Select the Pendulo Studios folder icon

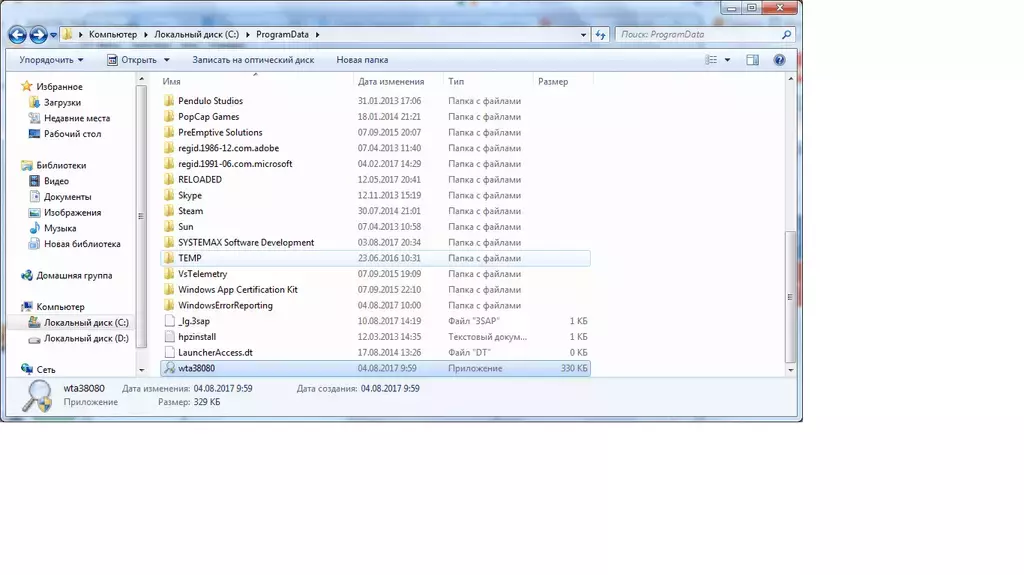coord(169,101)
